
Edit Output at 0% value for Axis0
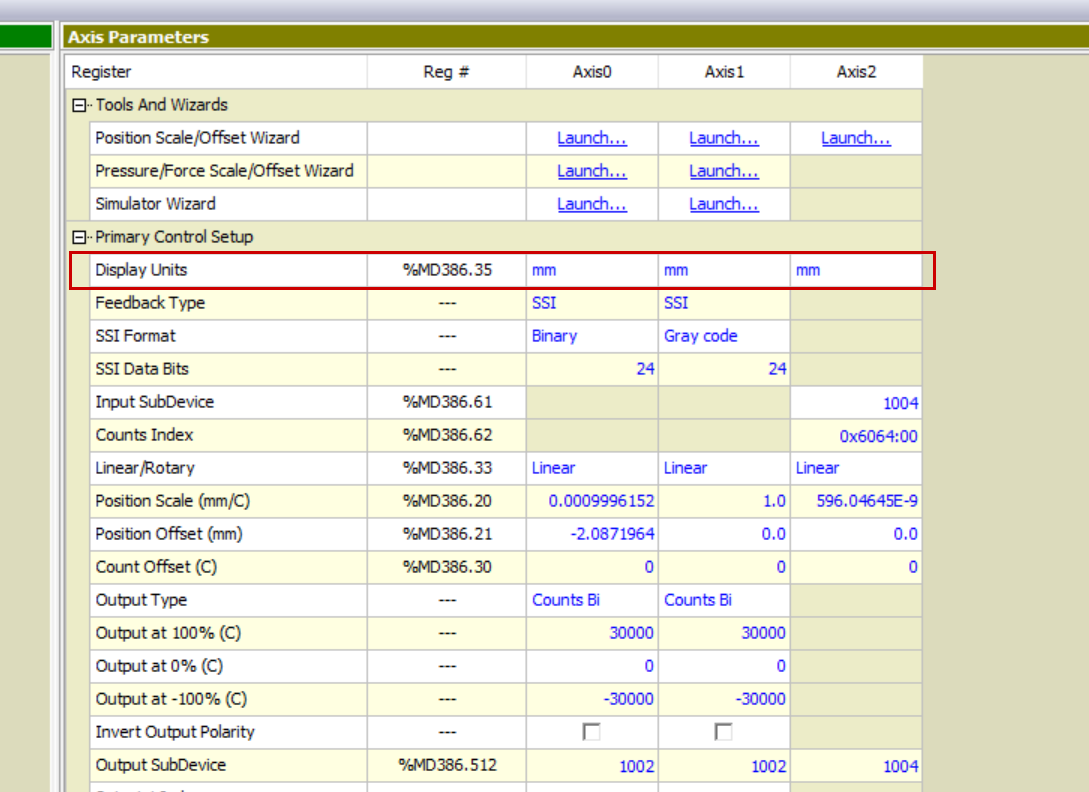592,666
